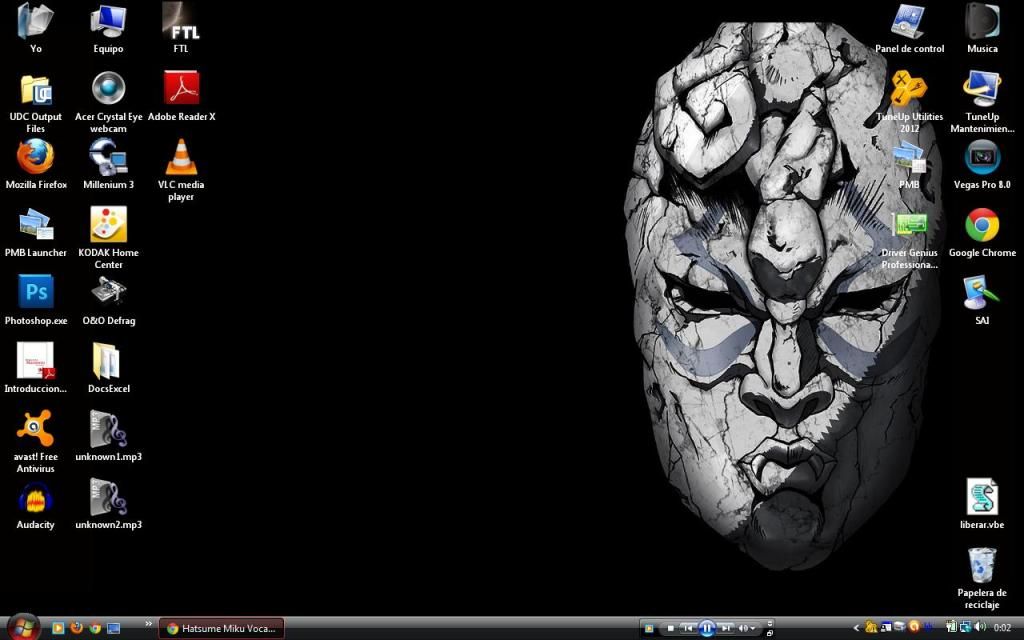
Task: Select the unknown1.mp3 file
Action: pyautogui.click(x=108, y=436)
